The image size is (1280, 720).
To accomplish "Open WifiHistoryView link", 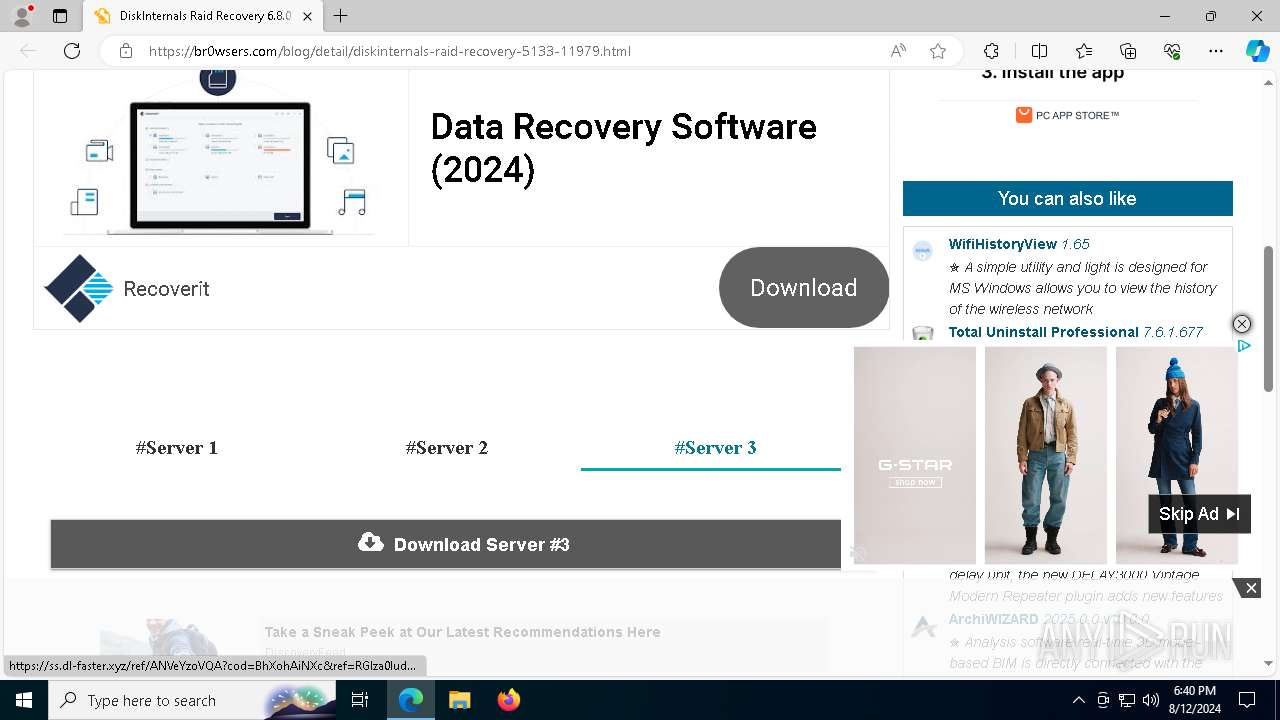I will click(1003, 244).
